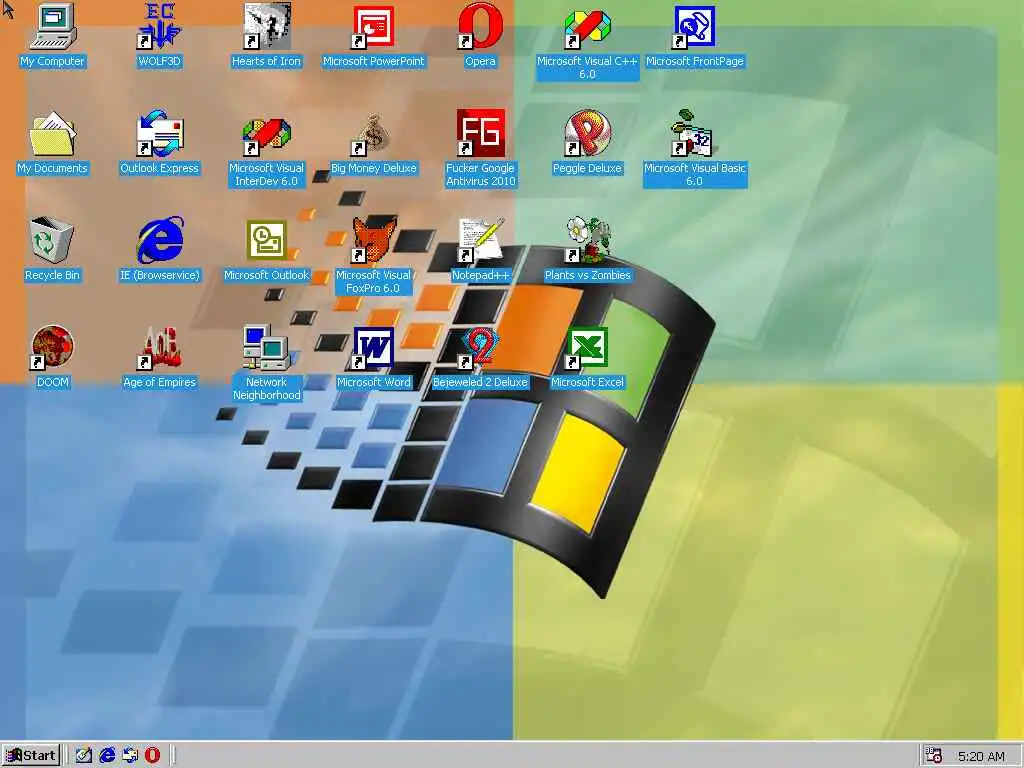The image size is (1024, 768).
Task: Click Show Desktop in the quick launch bar
Action: [84, 756]
